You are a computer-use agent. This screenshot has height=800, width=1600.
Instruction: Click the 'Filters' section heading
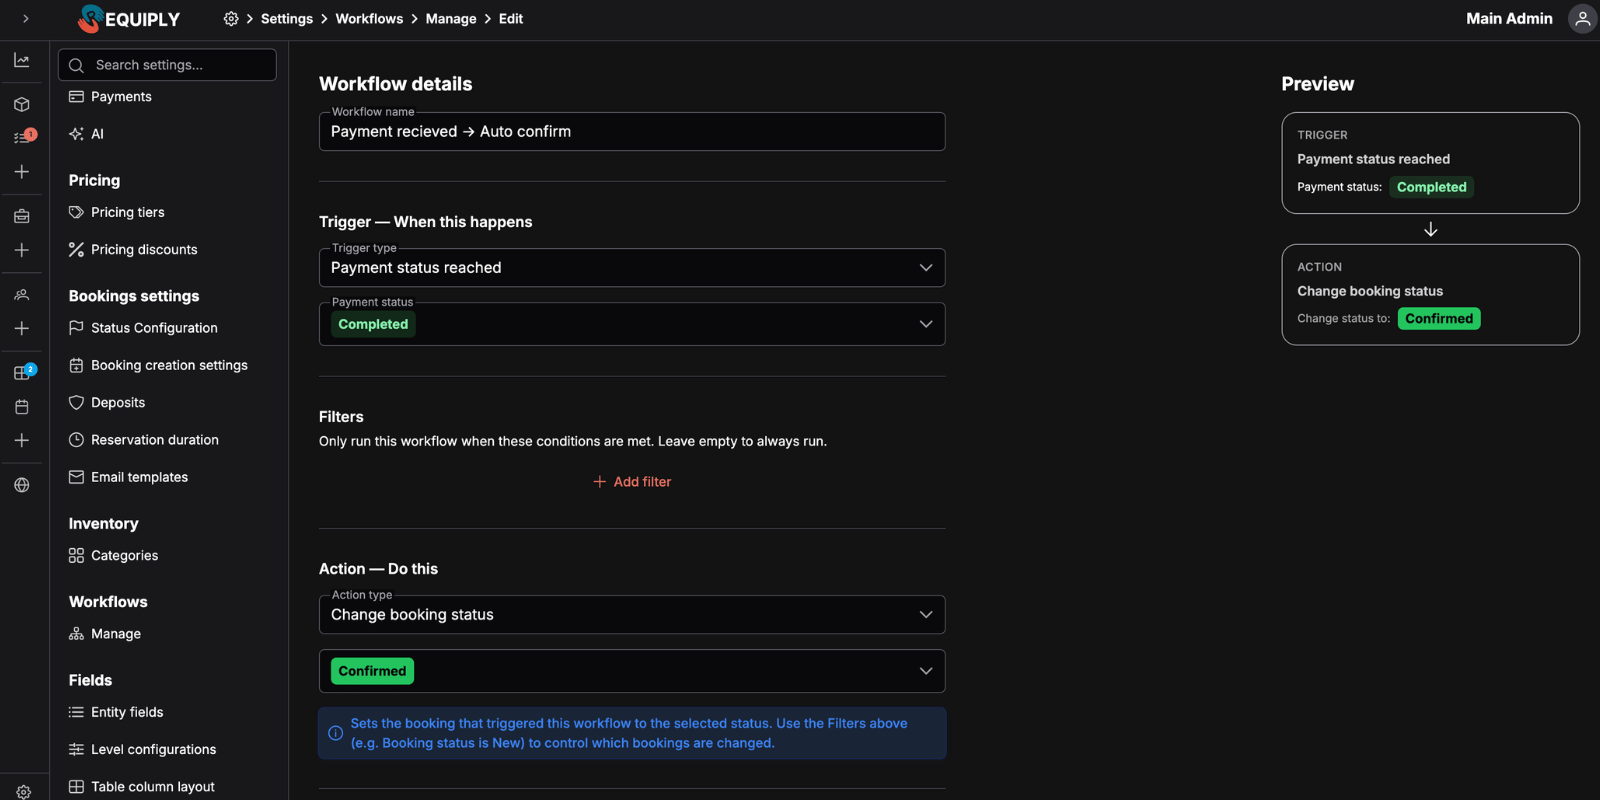(x=341, y=417)
